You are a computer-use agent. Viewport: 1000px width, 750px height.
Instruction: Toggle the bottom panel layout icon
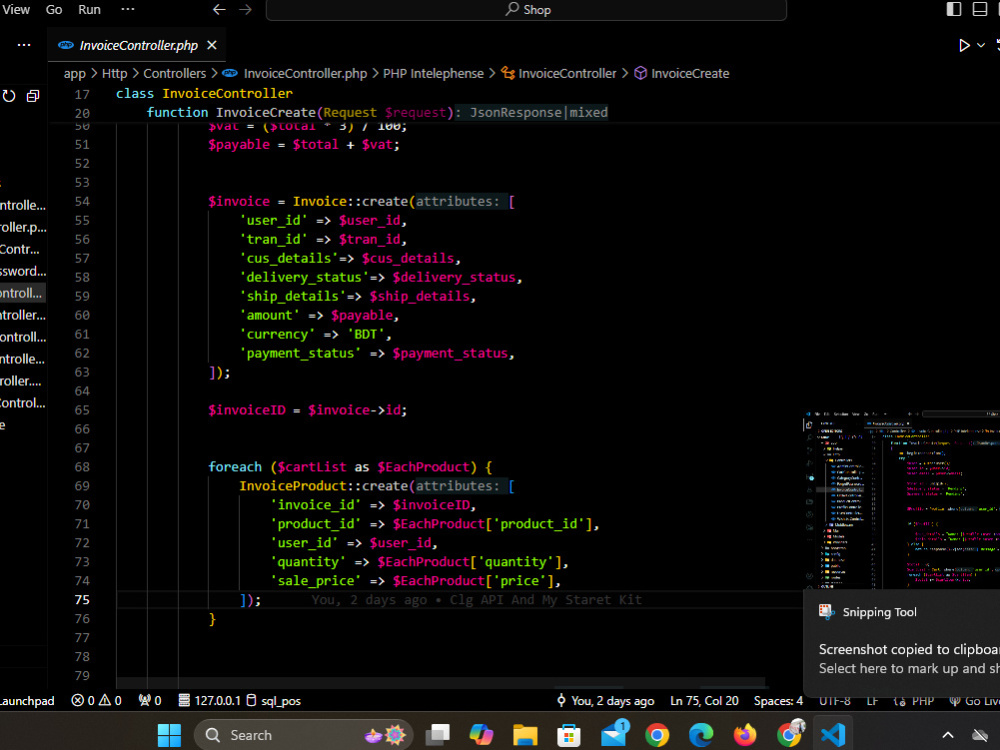[980, 9]
